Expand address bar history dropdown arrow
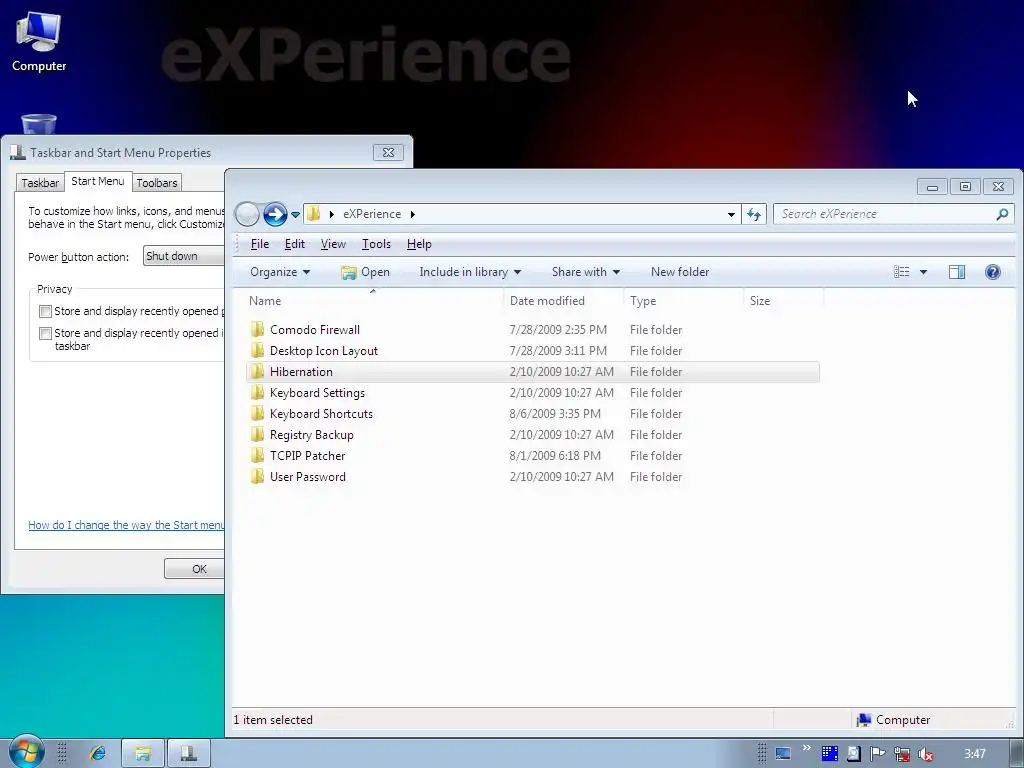This screenshot has height=768, width=1024. [x=731, y=214]
